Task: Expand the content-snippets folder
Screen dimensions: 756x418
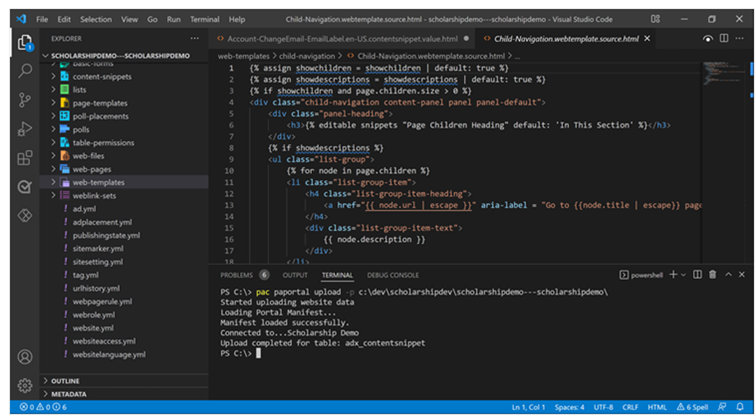Action: coord(102,77)
